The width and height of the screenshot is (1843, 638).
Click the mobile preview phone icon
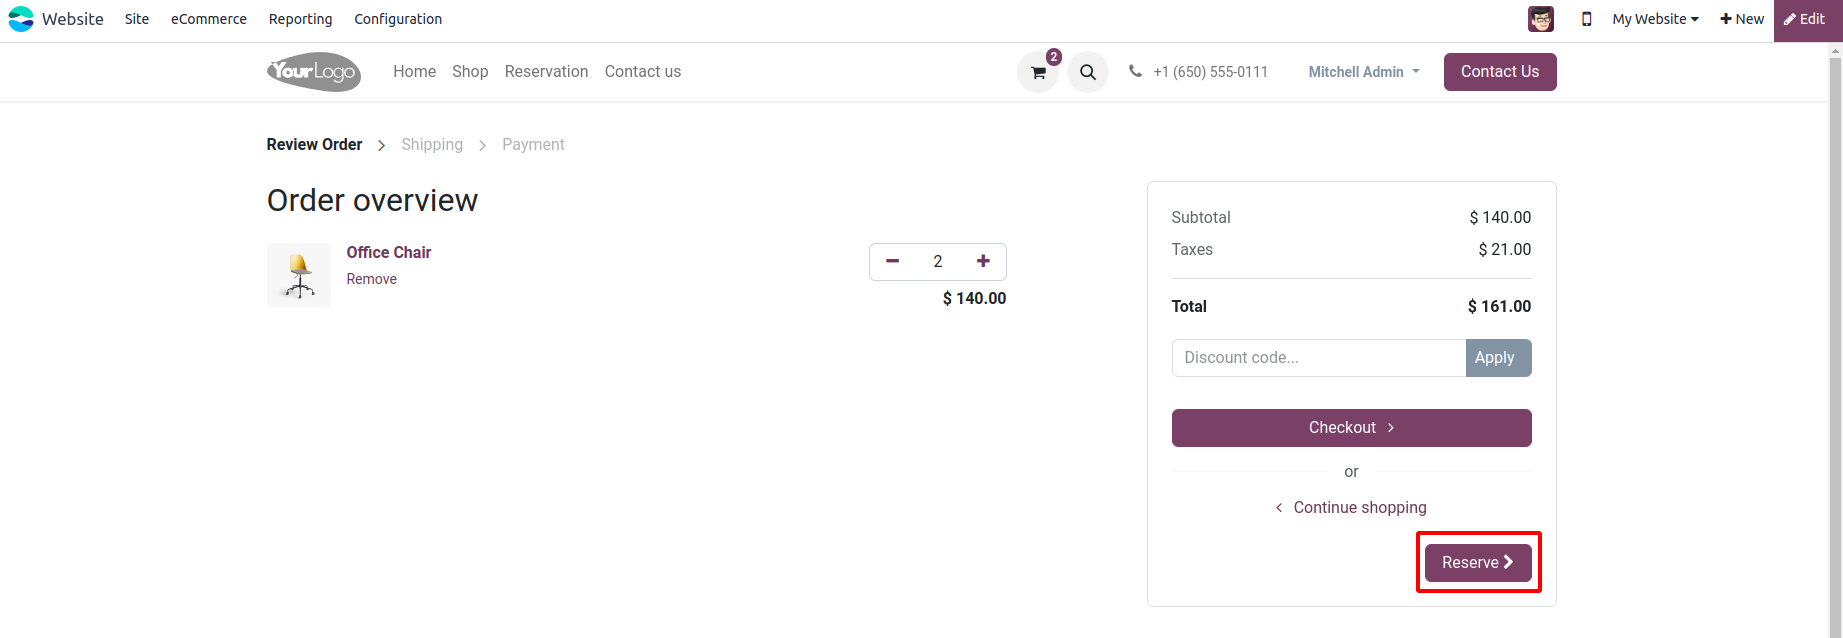click(1586, 19)
